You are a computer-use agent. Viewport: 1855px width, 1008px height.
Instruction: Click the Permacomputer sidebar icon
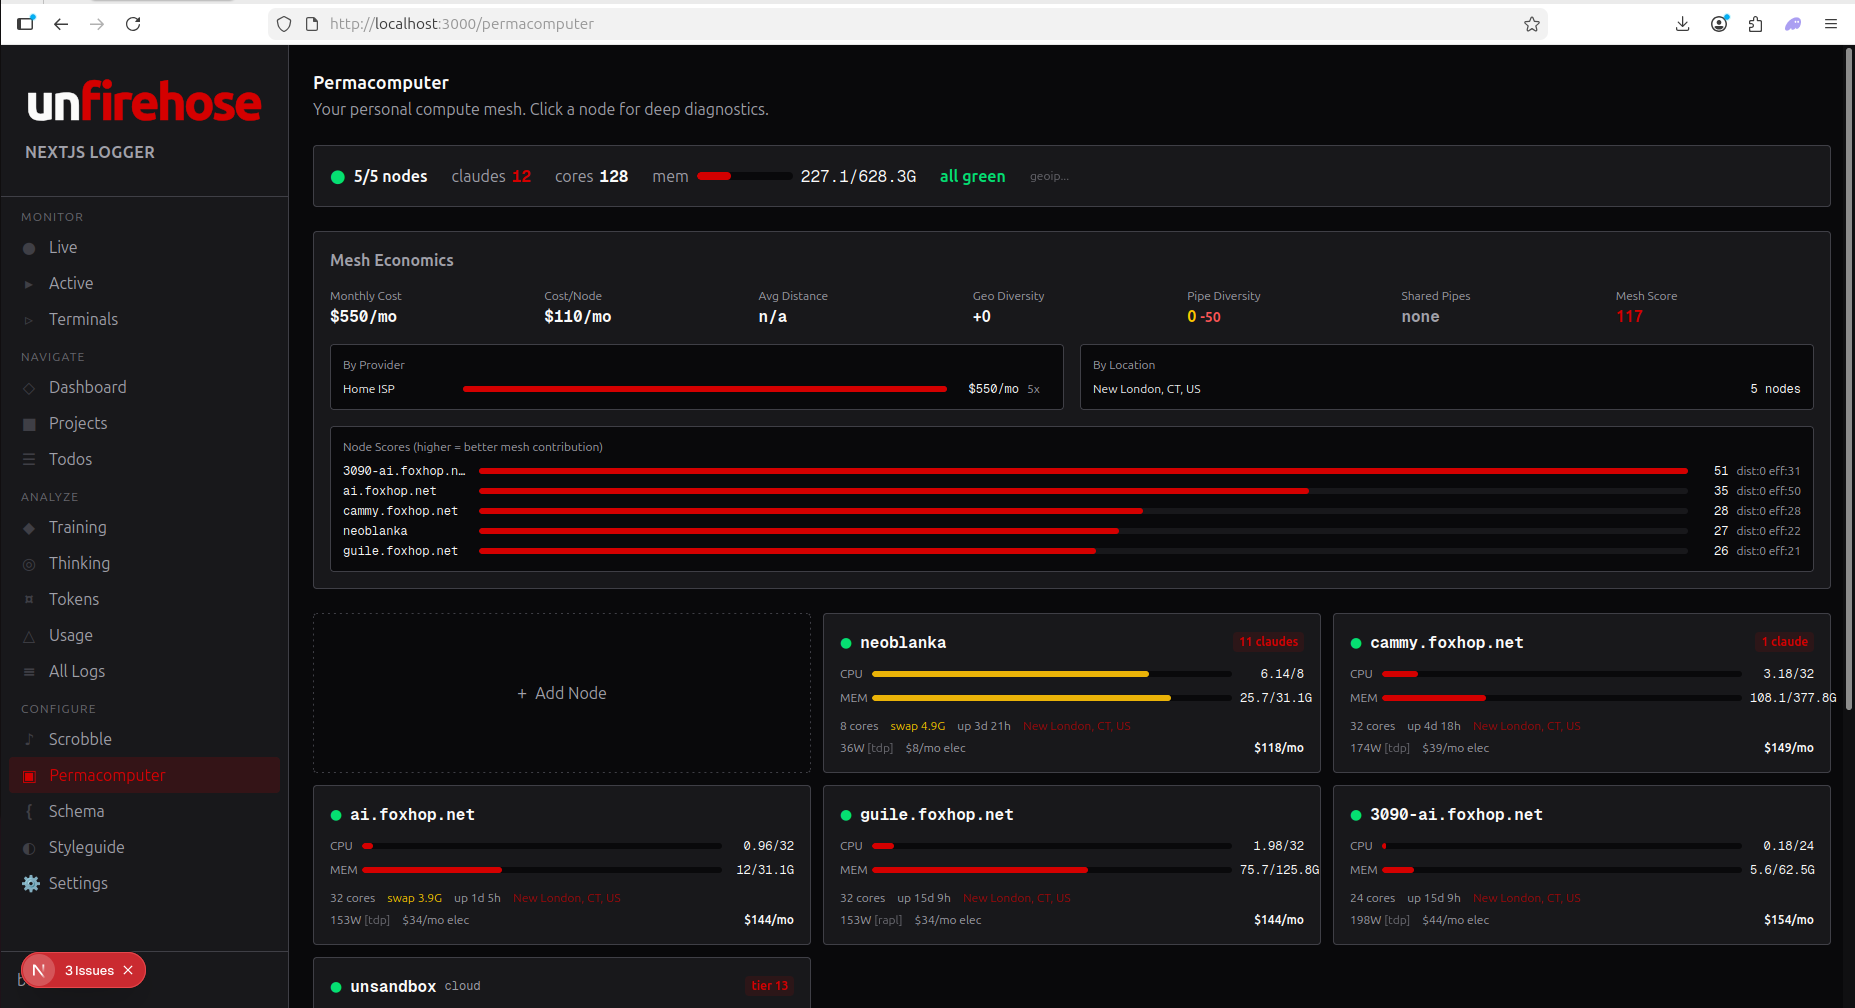point(30,776)
